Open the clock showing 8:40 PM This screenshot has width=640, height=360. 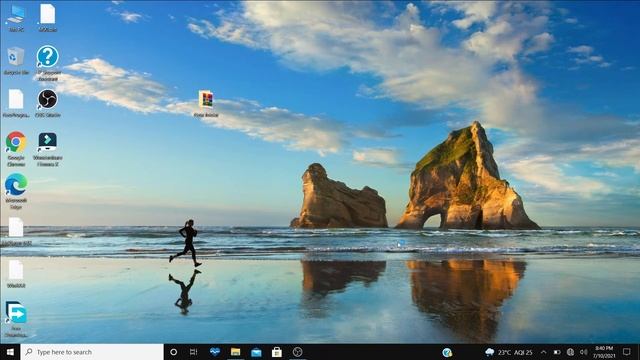pyautogui.click(x=604, y=352)
